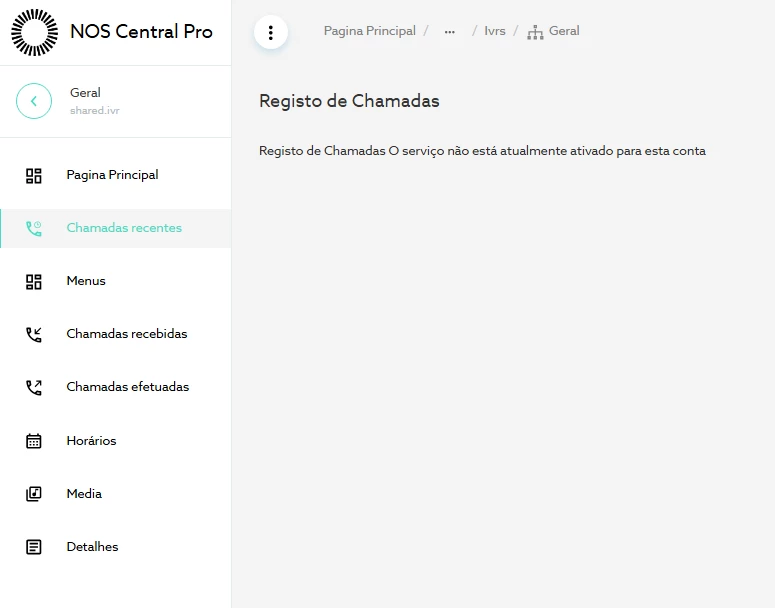Image resolution: width=775 pixels, height=608 pixels.
Task: Click the Pagina Principal dashboard icon
Action: coord(34,176)
